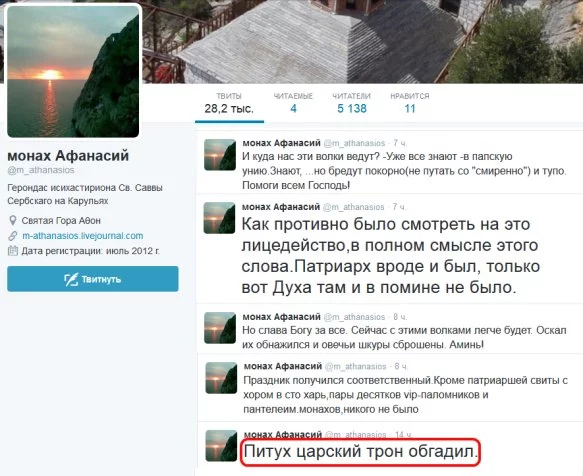Click @m_athanasios handle under the profile name
Screen dimensions: 583x476
[x=41, y=170]
